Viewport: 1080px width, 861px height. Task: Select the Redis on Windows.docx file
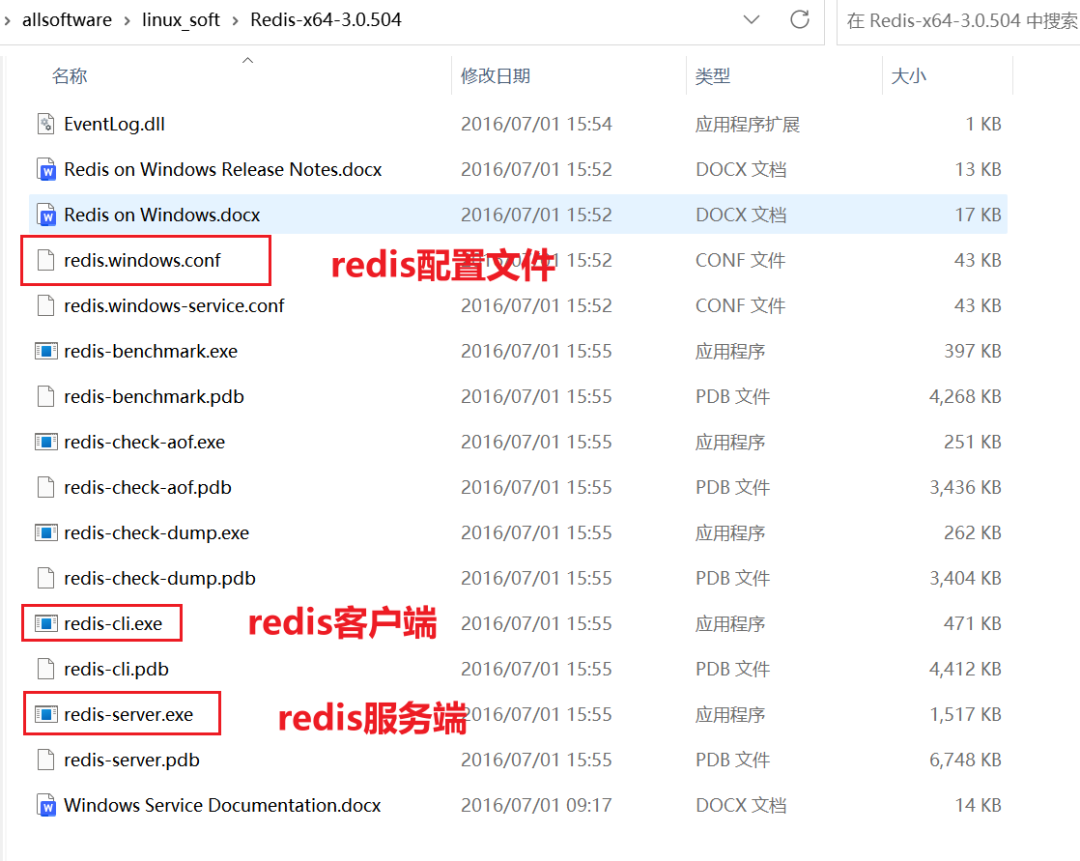point(518,215)
